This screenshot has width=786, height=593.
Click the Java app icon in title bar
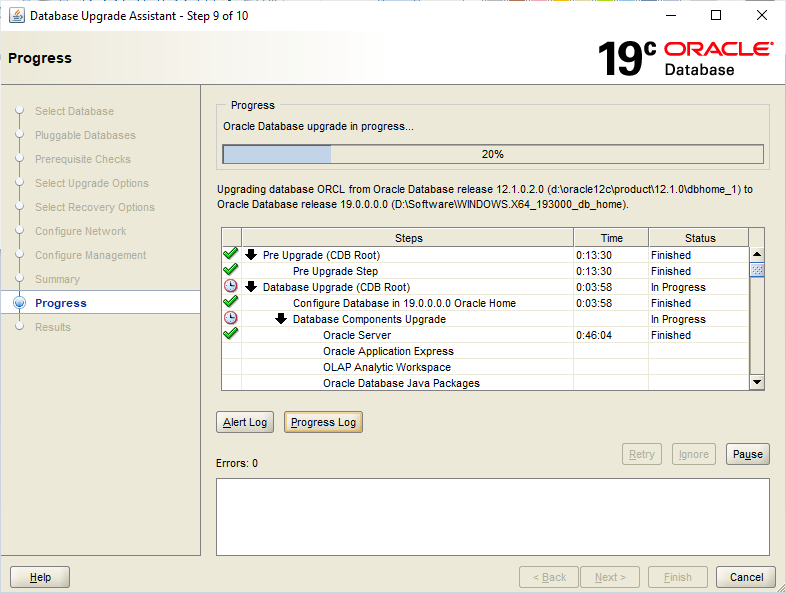pyautogui.click(x=17, y=16)
